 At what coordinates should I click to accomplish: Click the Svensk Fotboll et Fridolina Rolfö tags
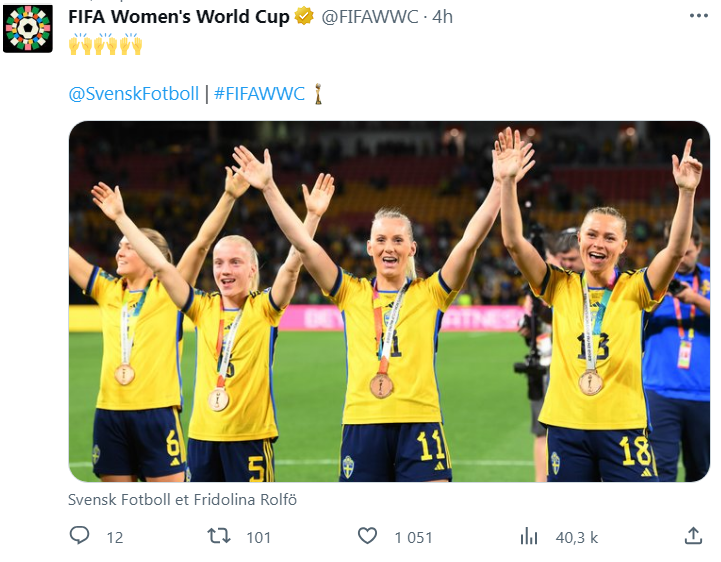pyautogui.click(x=185, y=499)
